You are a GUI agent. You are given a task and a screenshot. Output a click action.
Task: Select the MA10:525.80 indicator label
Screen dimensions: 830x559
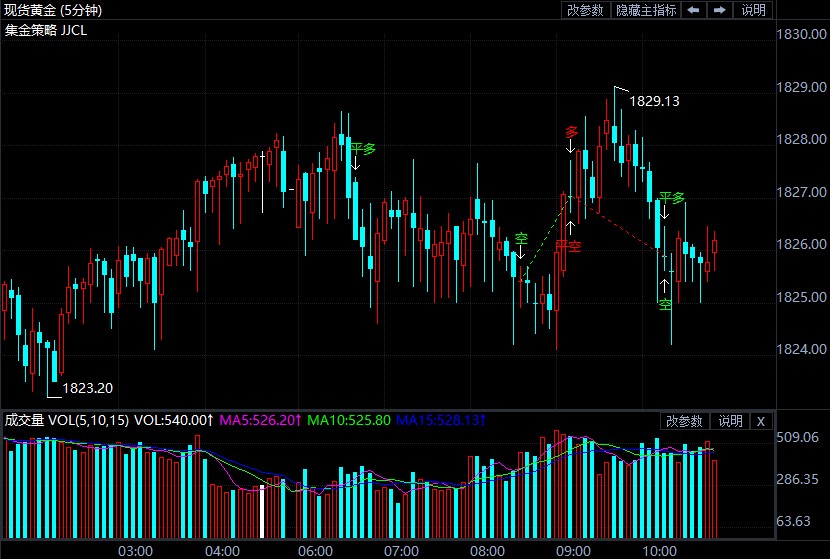[x=349, y=420]
